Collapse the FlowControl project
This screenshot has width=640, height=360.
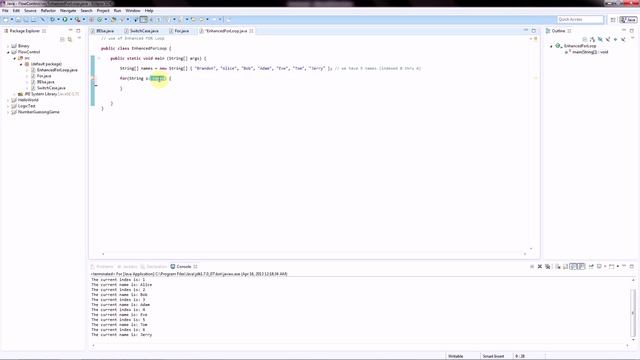pos(8,52)
